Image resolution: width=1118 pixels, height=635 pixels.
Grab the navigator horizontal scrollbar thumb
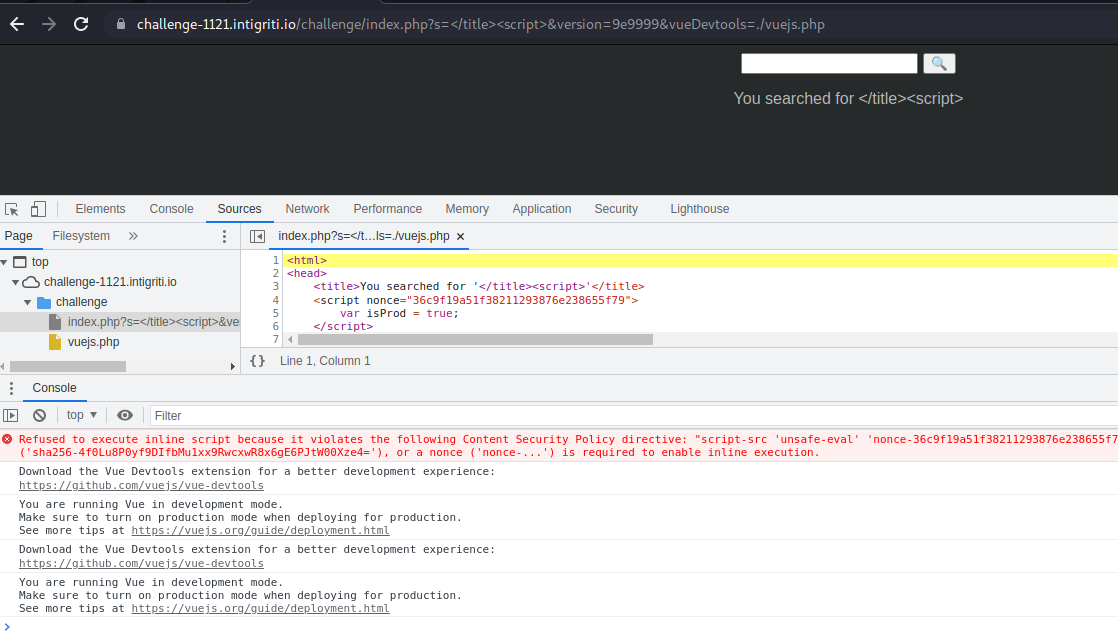[68, 366]
